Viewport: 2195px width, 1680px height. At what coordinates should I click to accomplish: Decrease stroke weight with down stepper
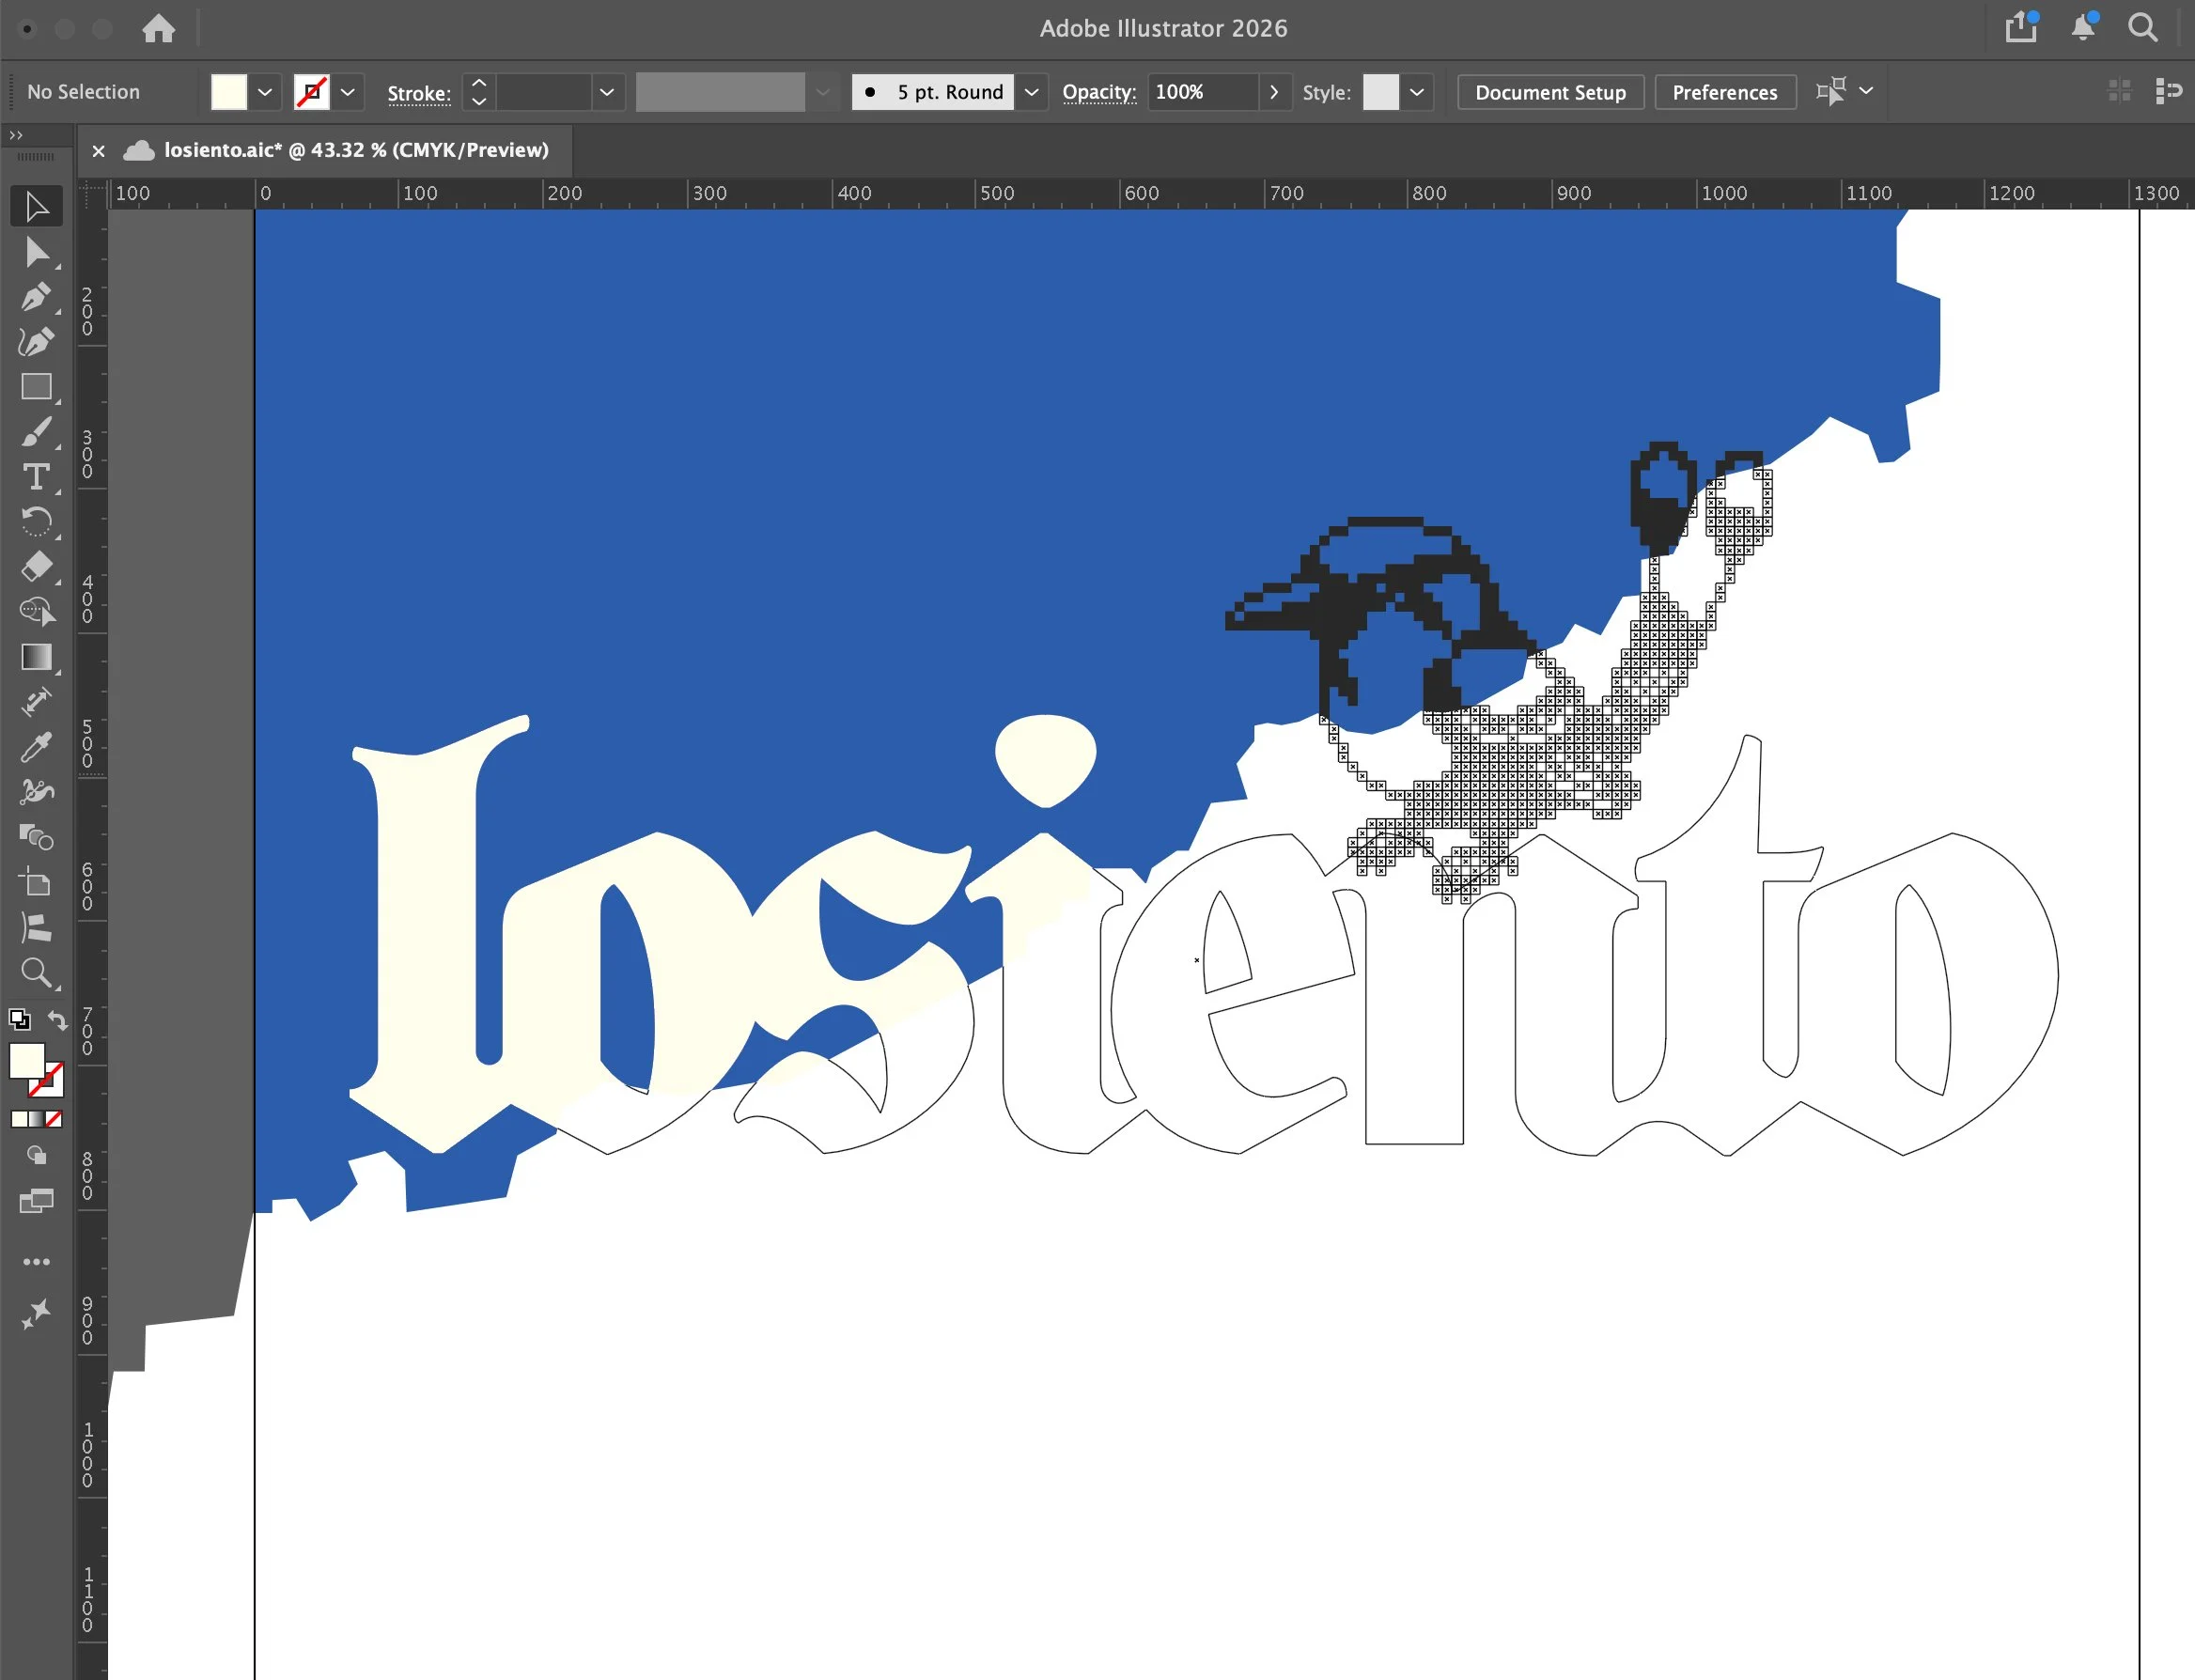click(x=479, y=101)
